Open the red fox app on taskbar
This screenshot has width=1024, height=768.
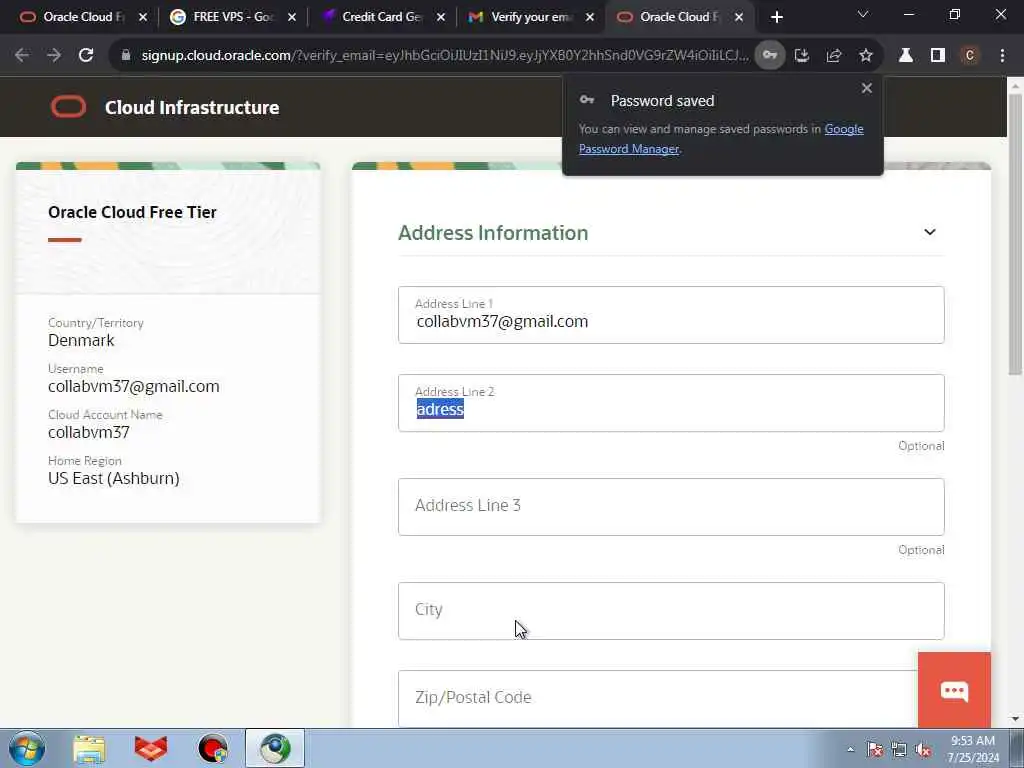coord(151,749)
